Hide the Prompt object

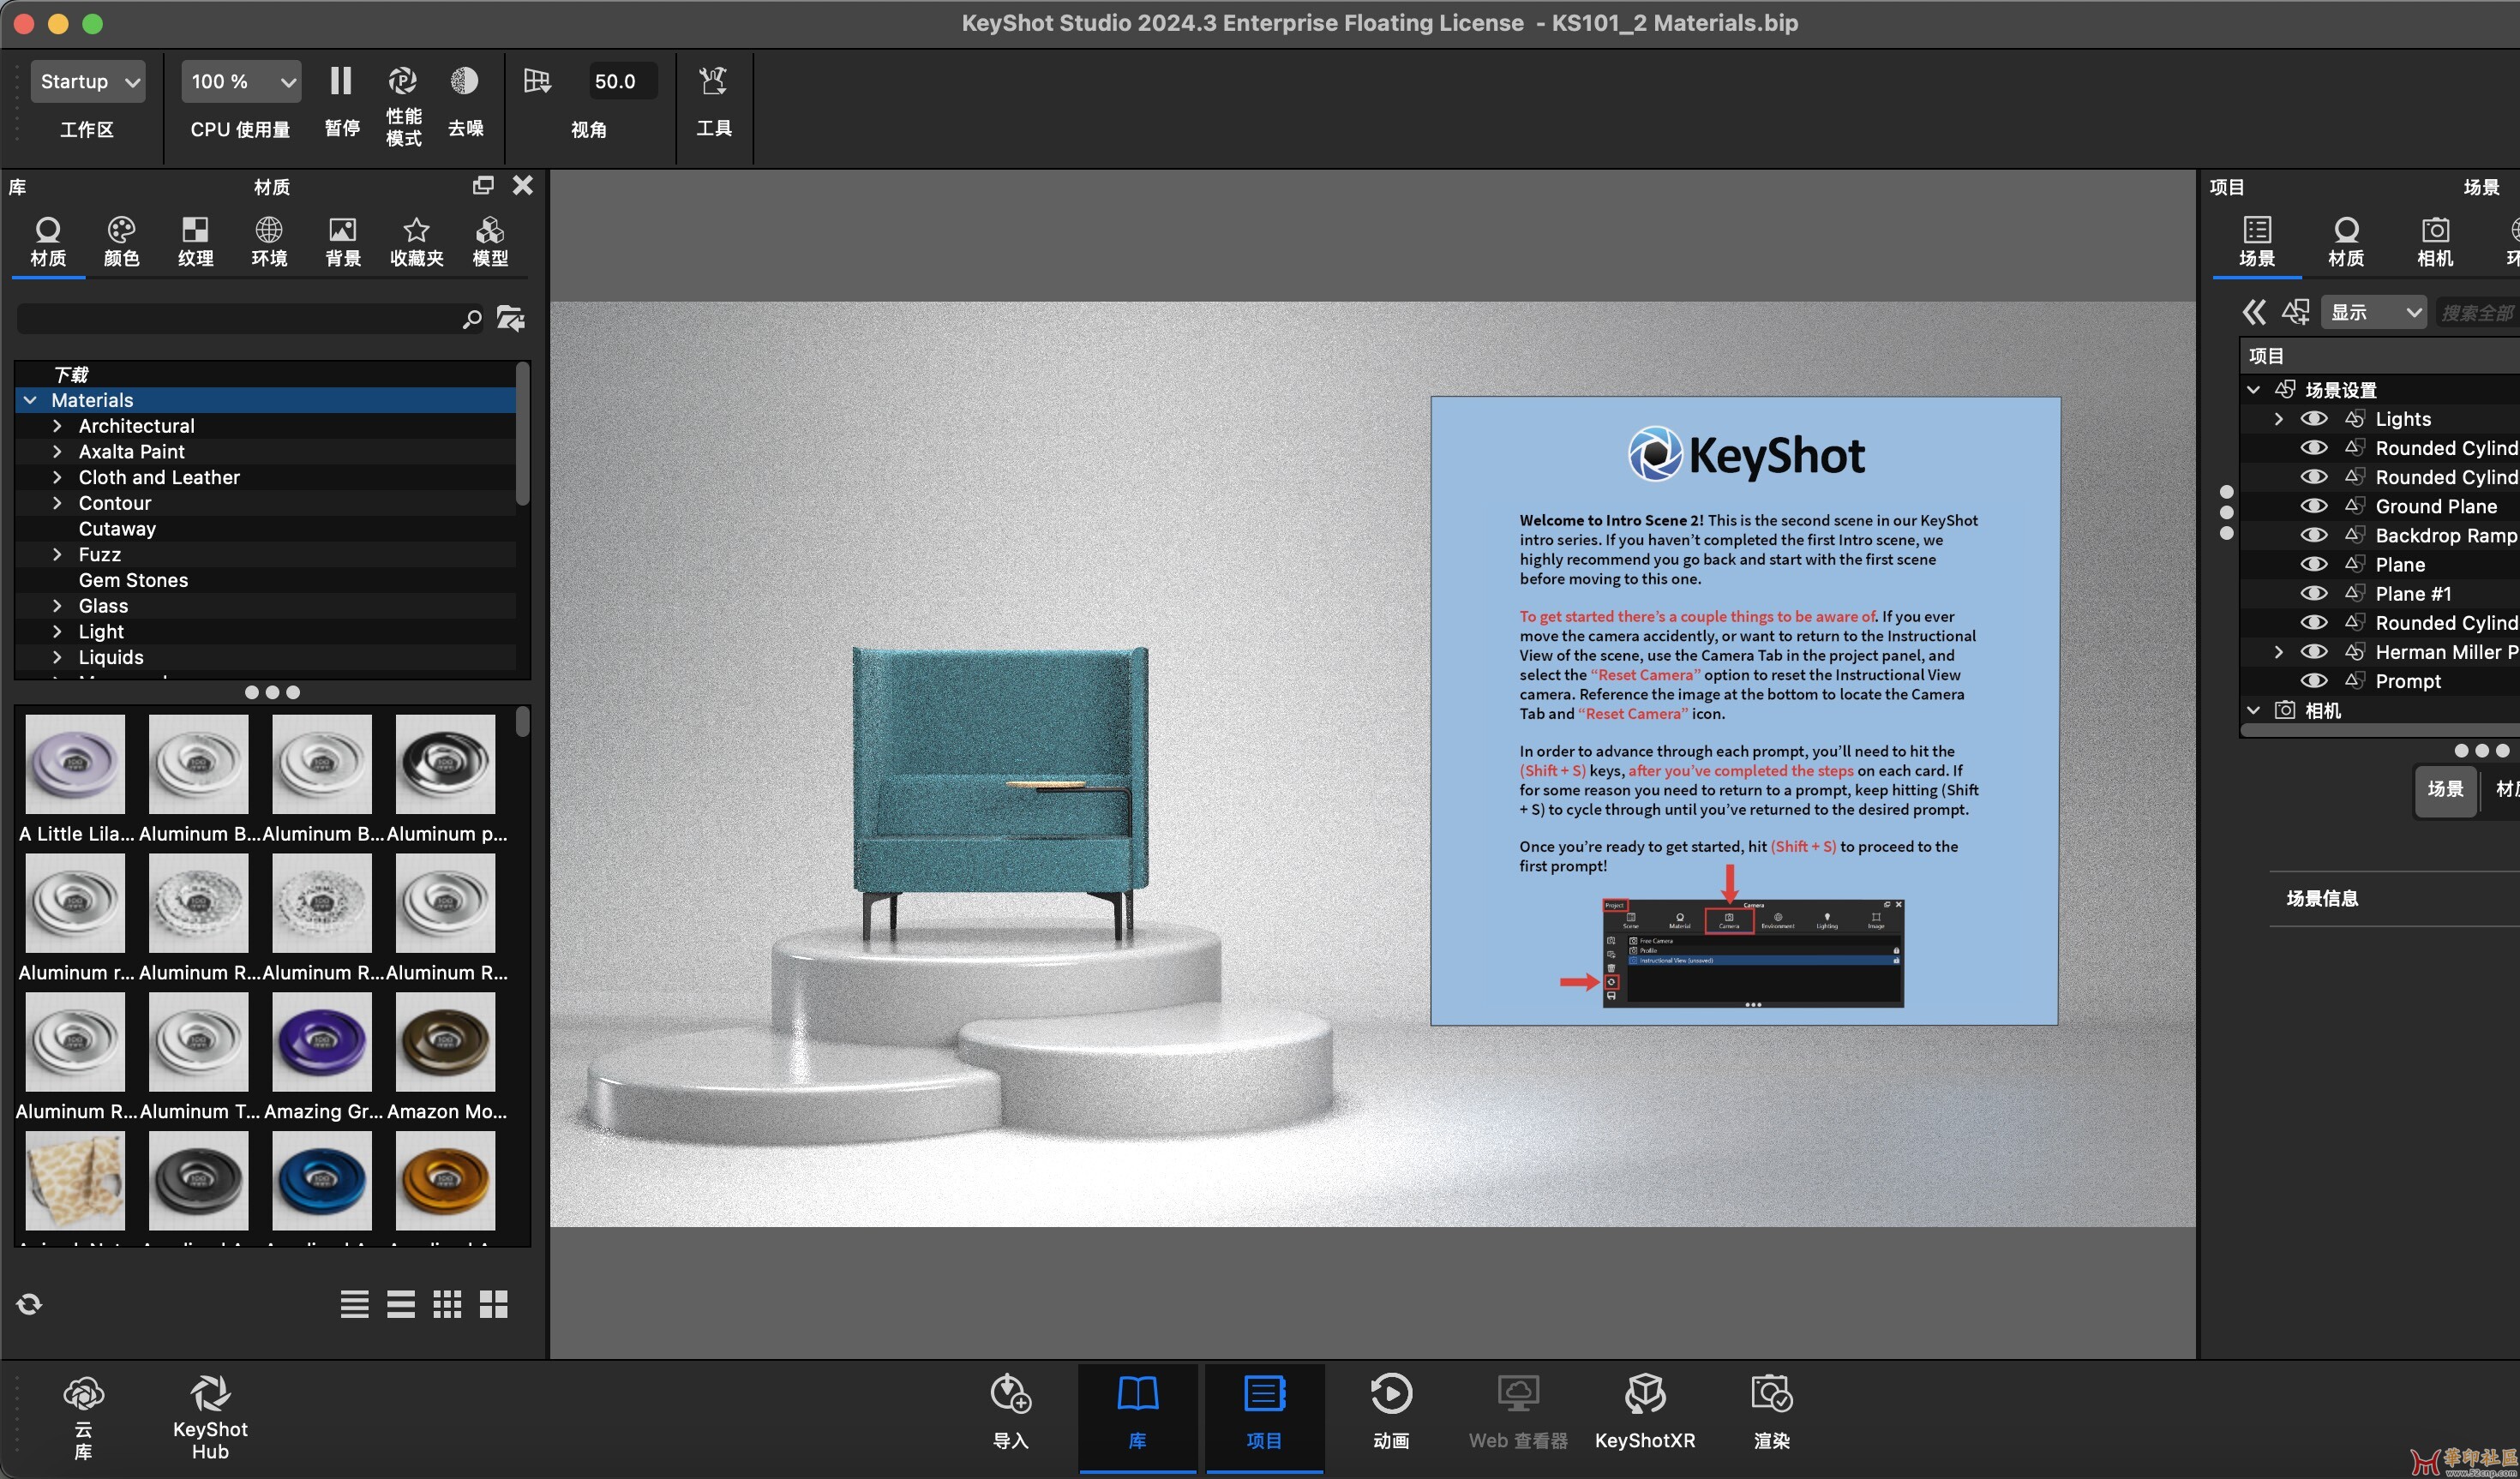[x=2314, y=680]
